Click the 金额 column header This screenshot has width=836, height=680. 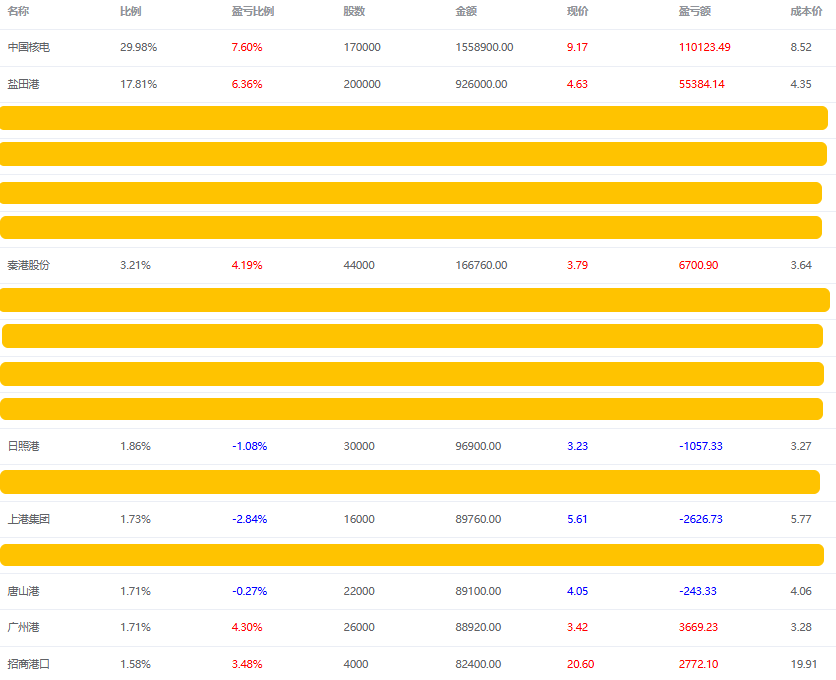(466, 11)
